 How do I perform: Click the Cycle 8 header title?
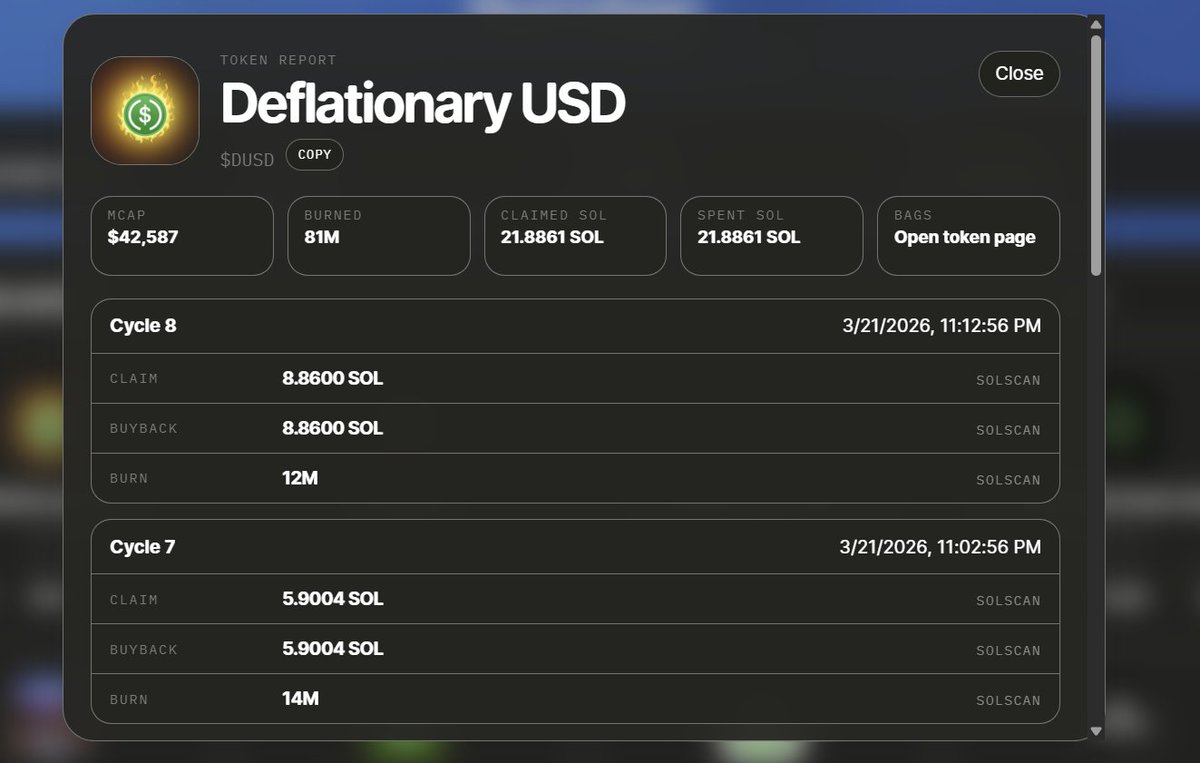click(143, 326)
